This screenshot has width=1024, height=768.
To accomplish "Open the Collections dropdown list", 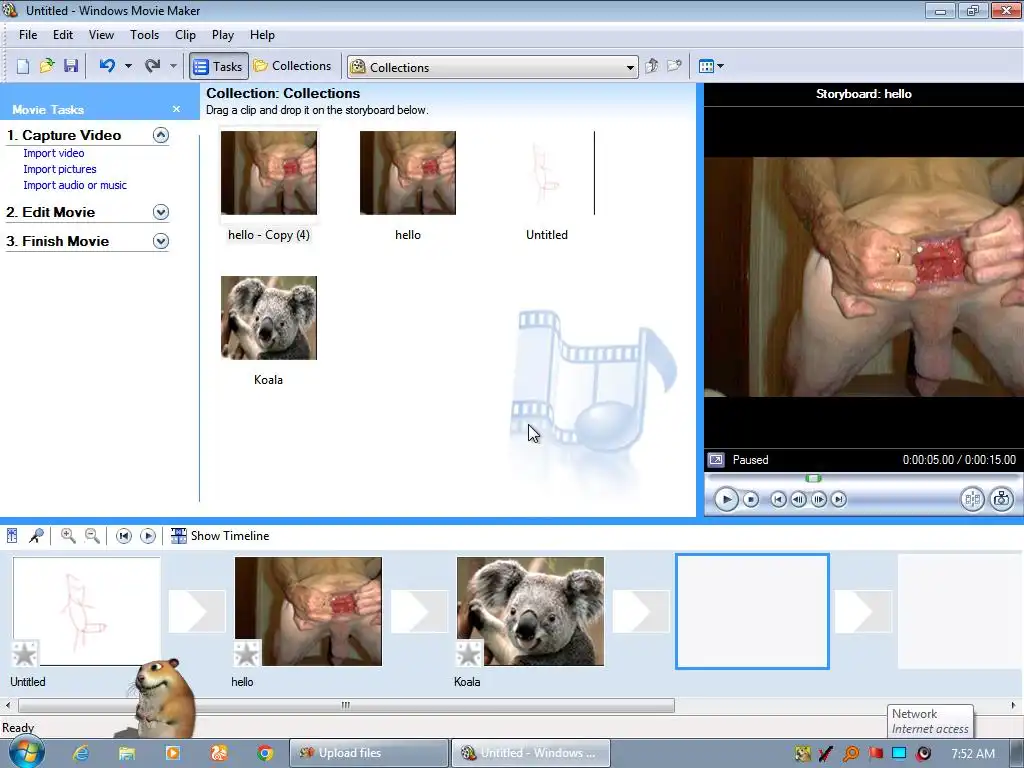I will click(630, 67).
